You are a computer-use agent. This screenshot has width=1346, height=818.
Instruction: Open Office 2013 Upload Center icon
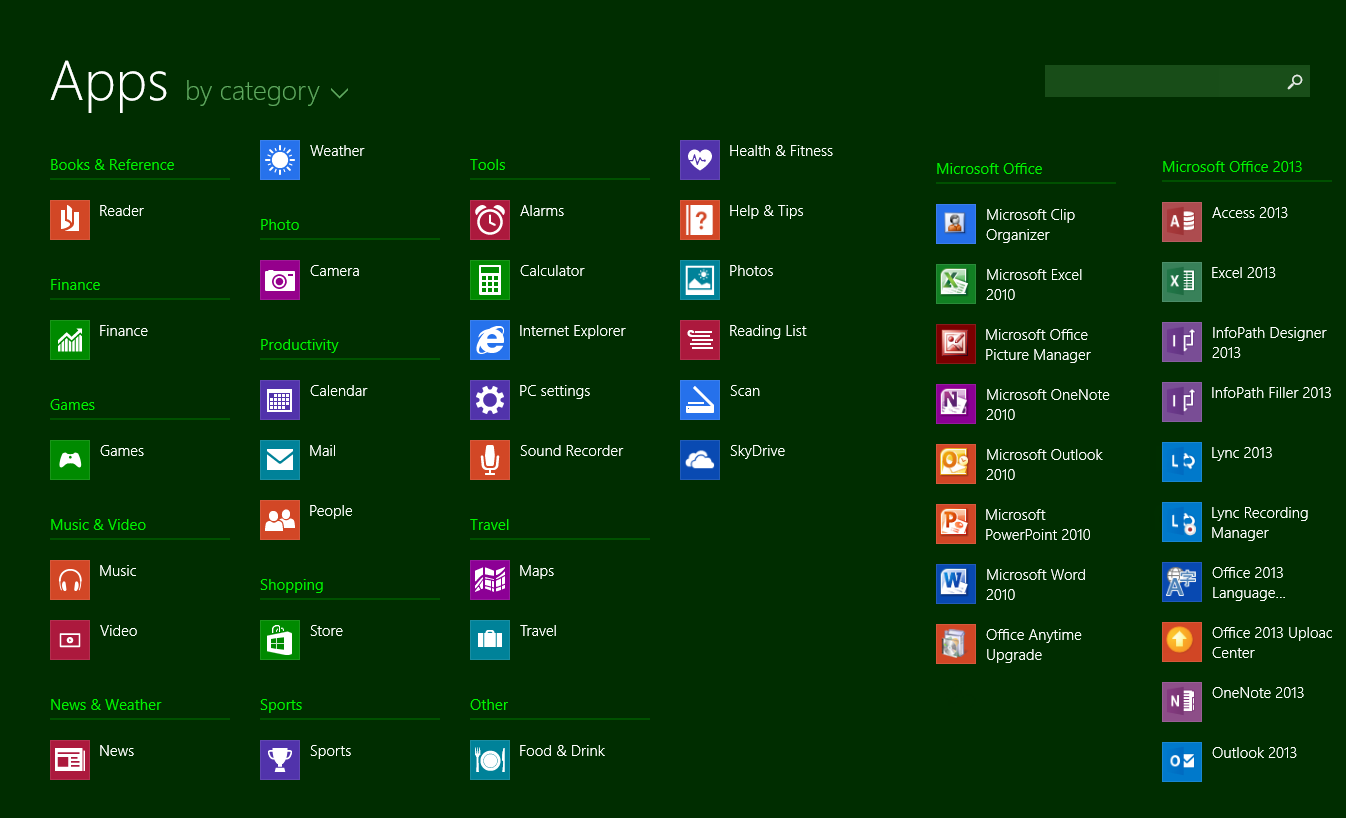coord(1182,642)
